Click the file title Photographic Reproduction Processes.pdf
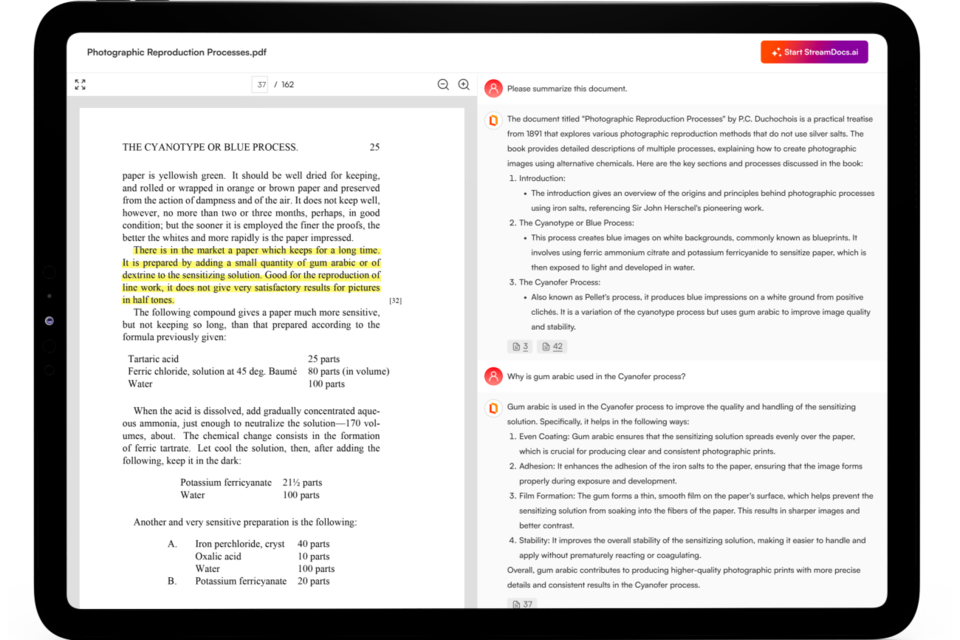Screen dimensions: 960x640 coord(176,52)
